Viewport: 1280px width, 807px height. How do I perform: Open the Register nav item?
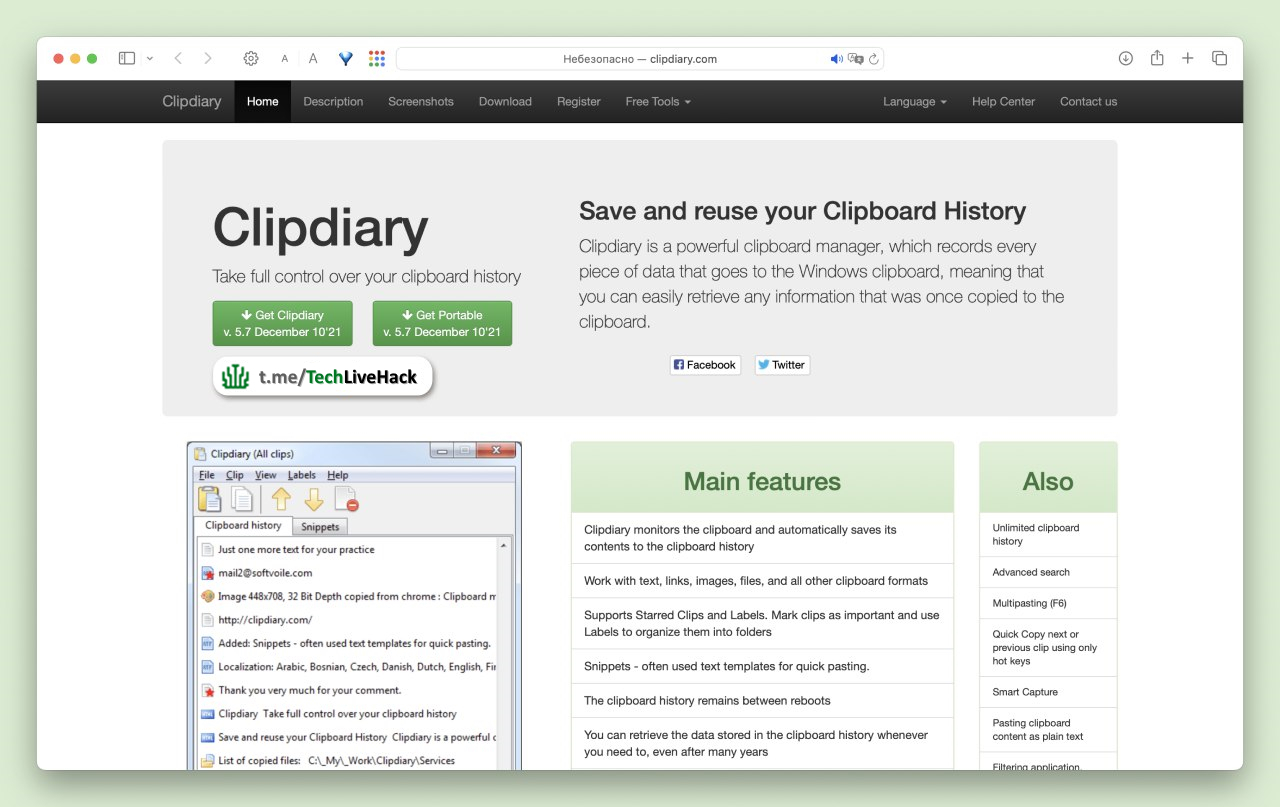(579, 101)
